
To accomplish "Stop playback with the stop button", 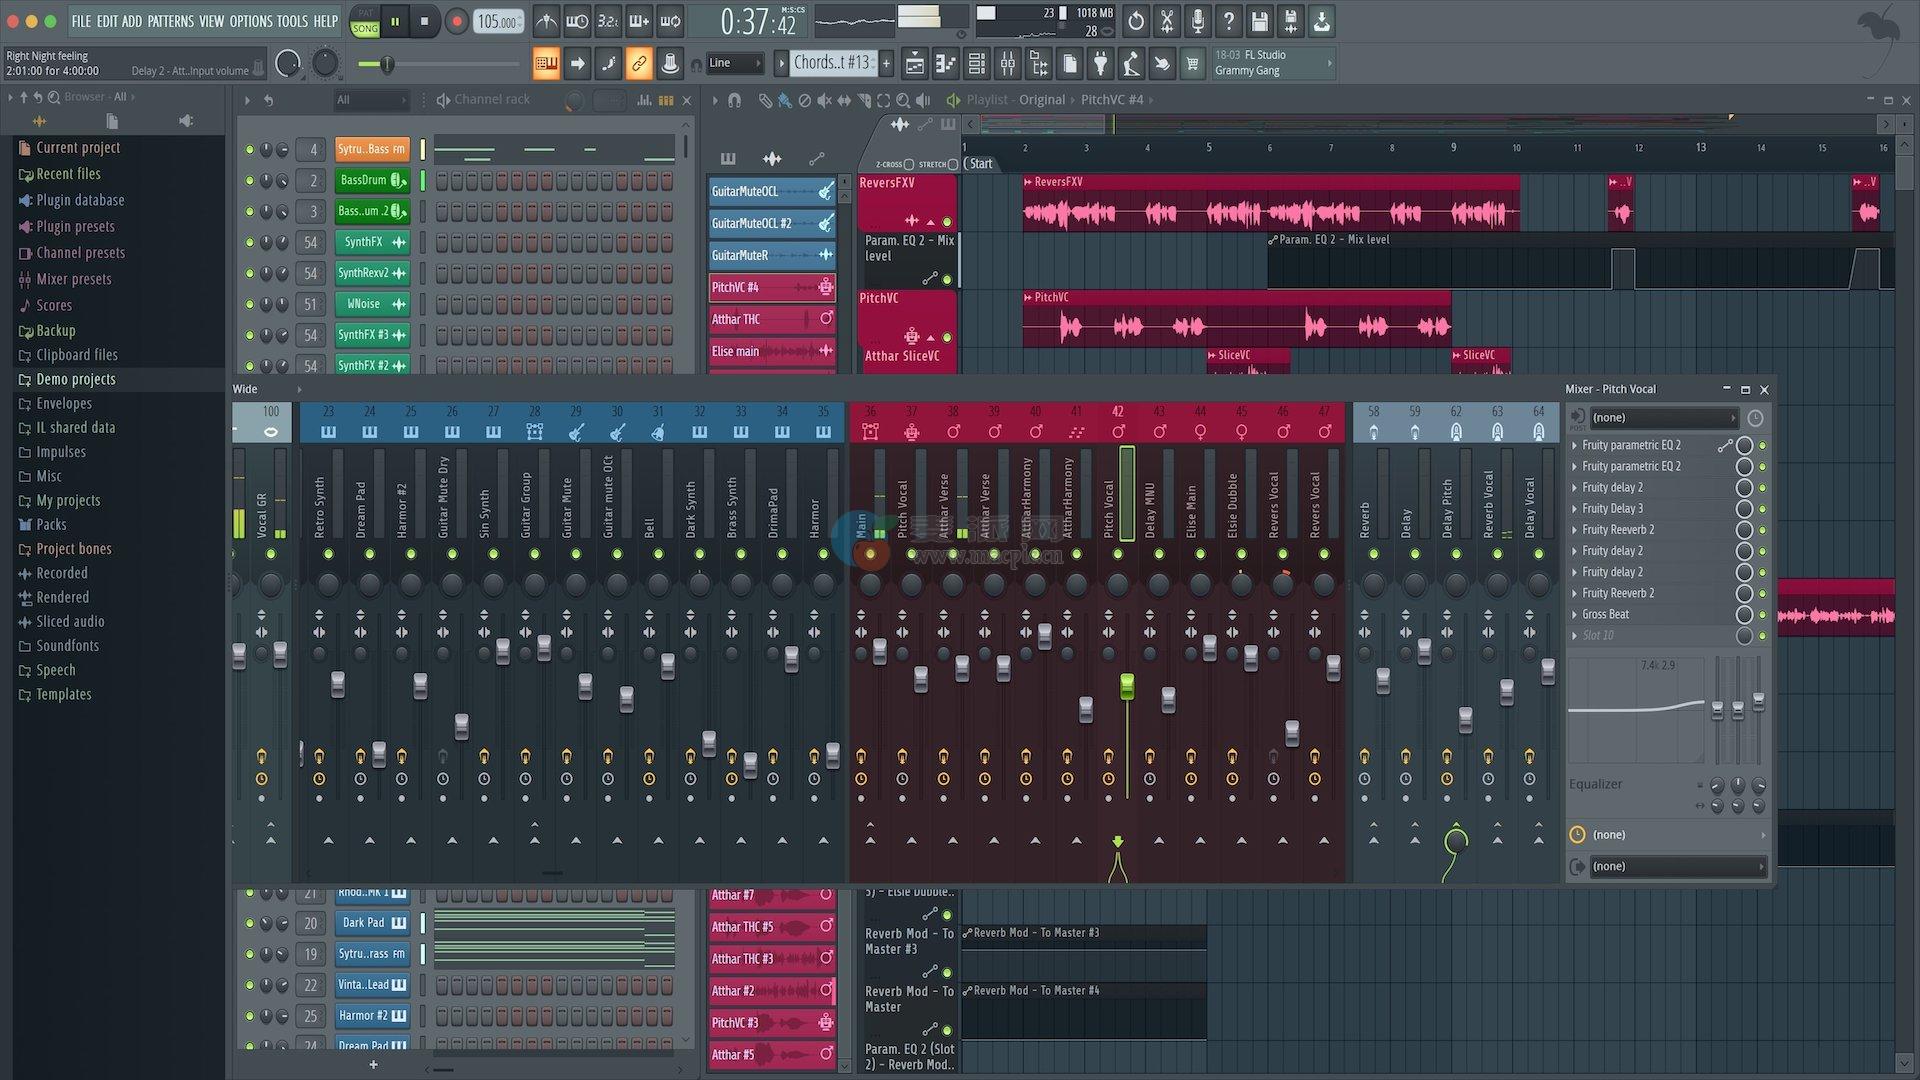I will coord(424,21).
